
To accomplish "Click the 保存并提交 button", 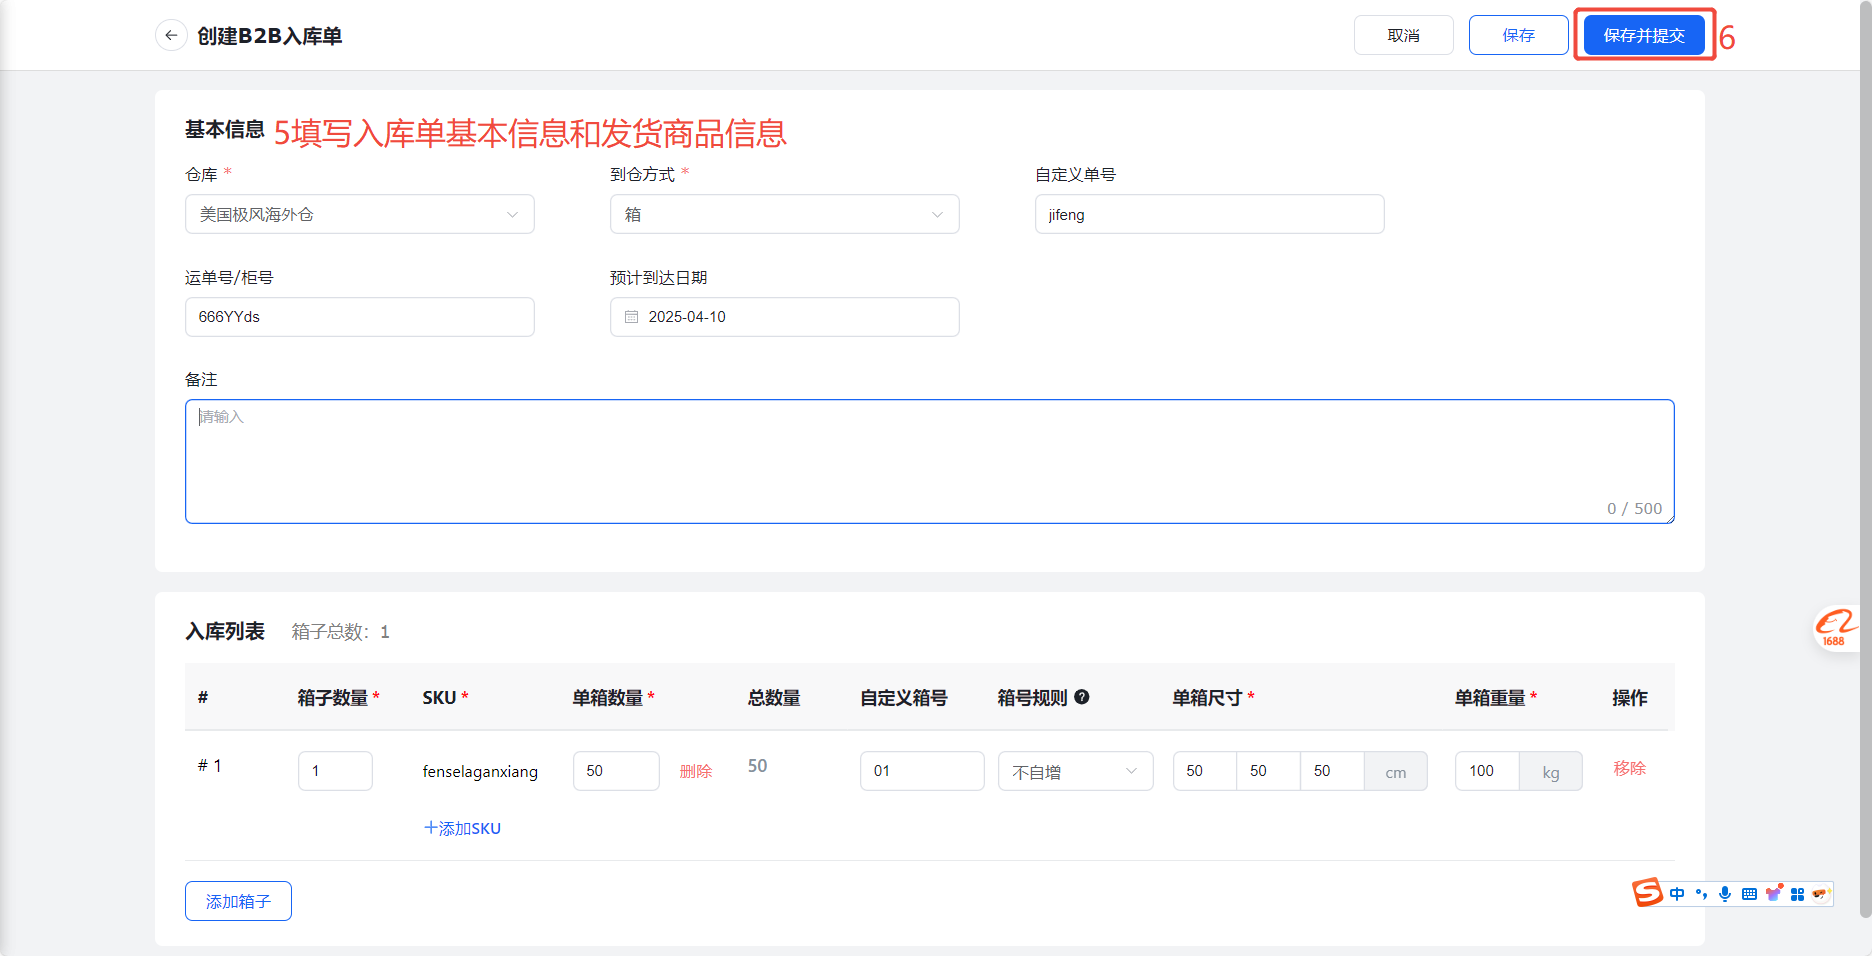I will click(x=1644, y=35).
